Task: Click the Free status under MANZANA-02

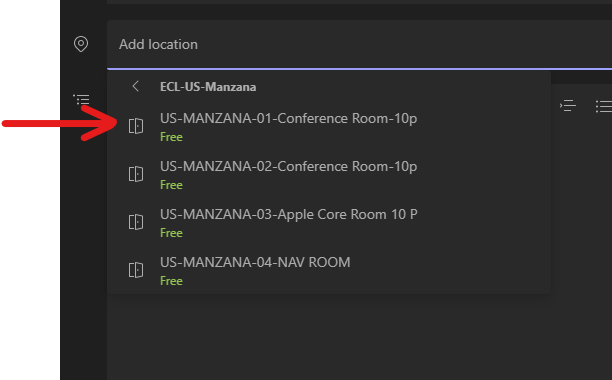Action: [x=171, y=185]
